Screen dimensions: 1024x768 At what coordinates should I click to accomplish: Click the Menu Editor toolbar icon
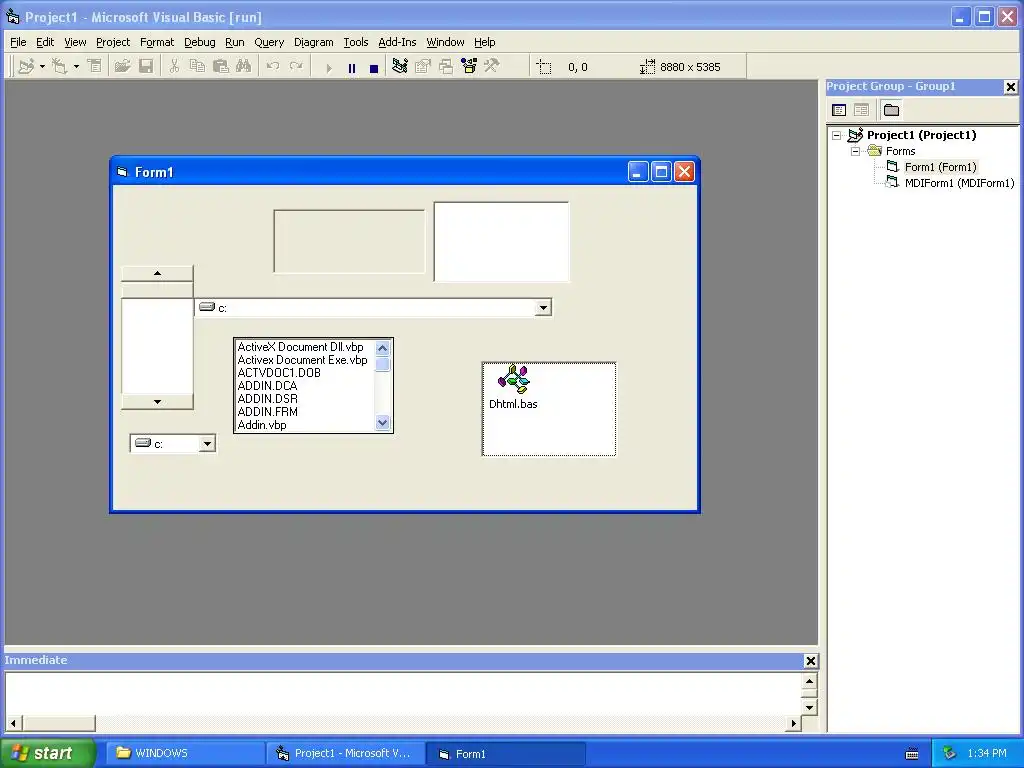click(95, 67)
